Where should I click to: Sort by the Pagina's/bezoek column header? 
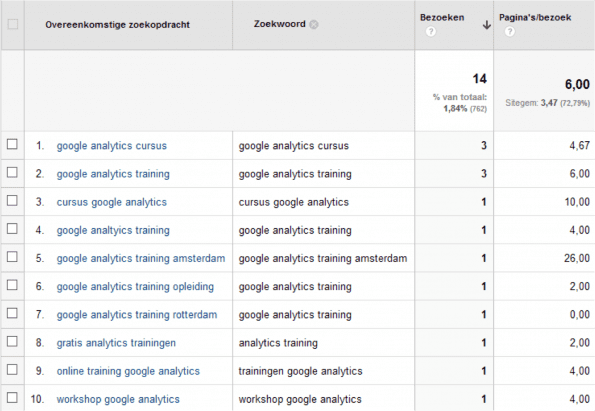535,17
